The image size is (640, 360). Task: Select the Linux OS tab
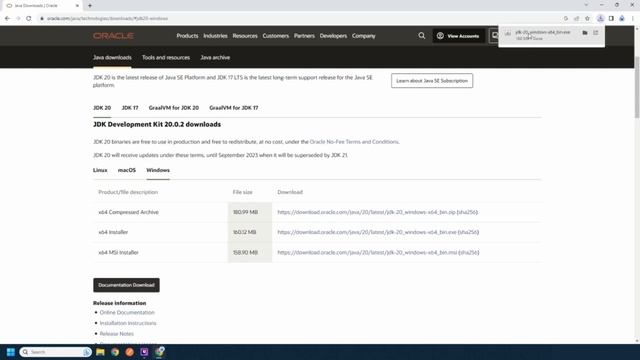(x=100, y=170)
